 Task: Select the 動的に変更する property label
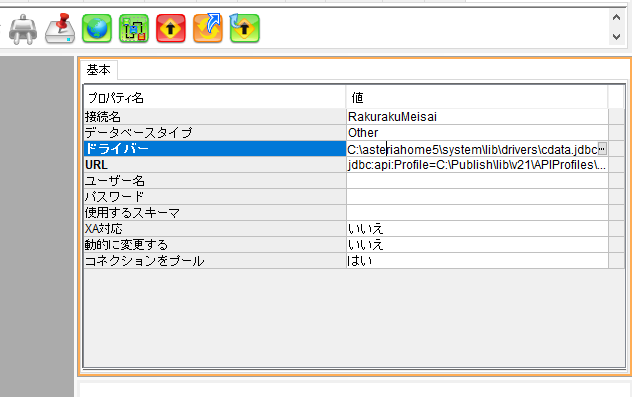tap(215, 245)
